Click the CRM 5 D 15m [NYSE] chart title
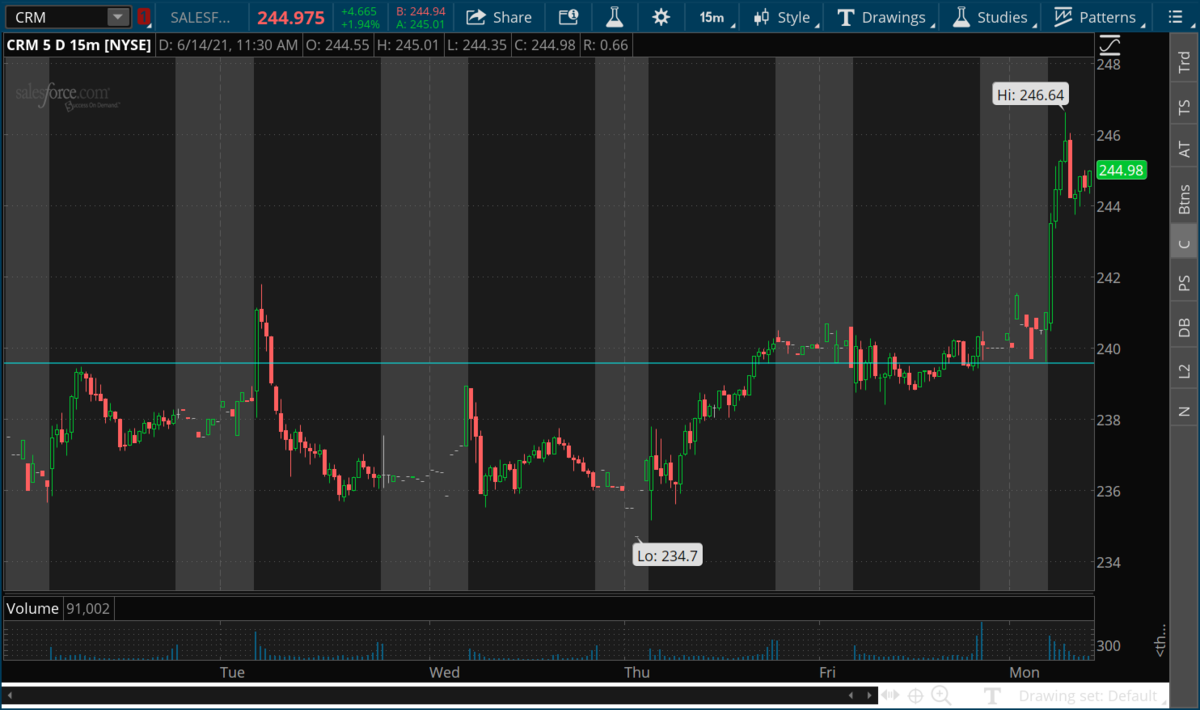 point(80,45)
